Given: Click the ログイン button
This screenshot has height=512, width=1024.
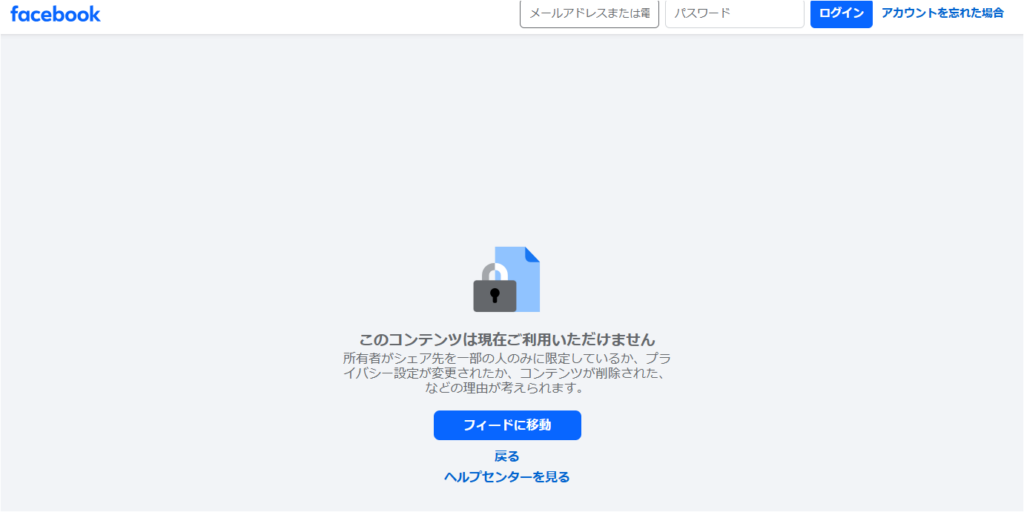Looking at the screenshot, I should point(841,13).
